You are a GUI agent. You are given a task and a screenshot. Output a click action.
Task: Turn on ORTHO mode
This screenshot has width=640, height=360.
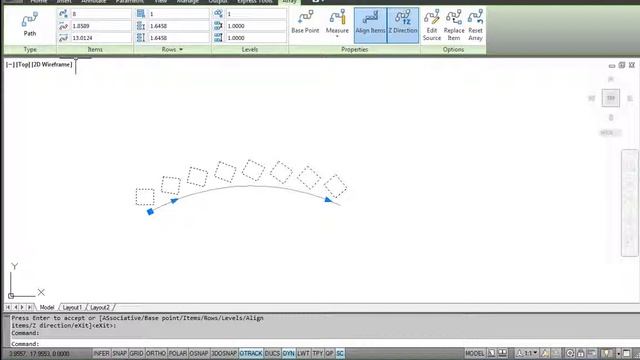coord(156,353)
